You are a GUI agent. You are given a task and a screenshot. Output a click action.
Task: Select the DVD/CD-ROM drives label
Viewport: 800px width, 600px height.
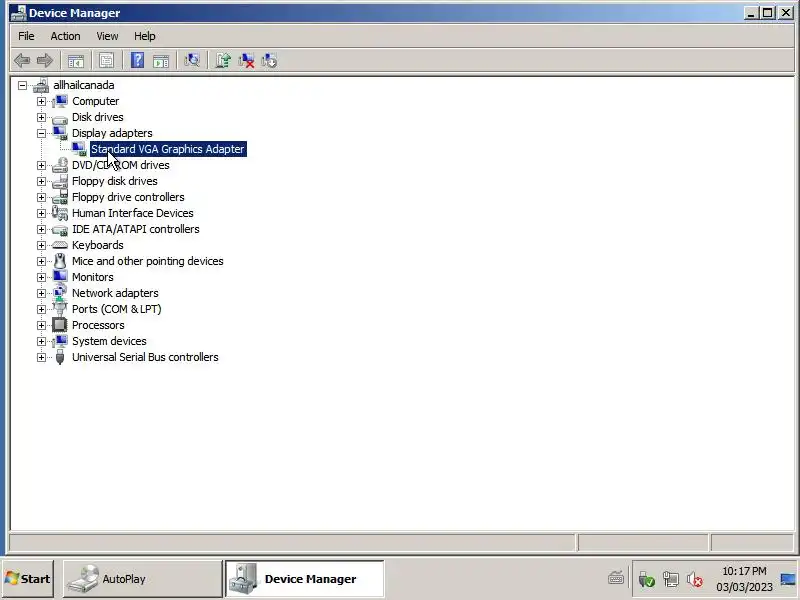tap(120, 165)
